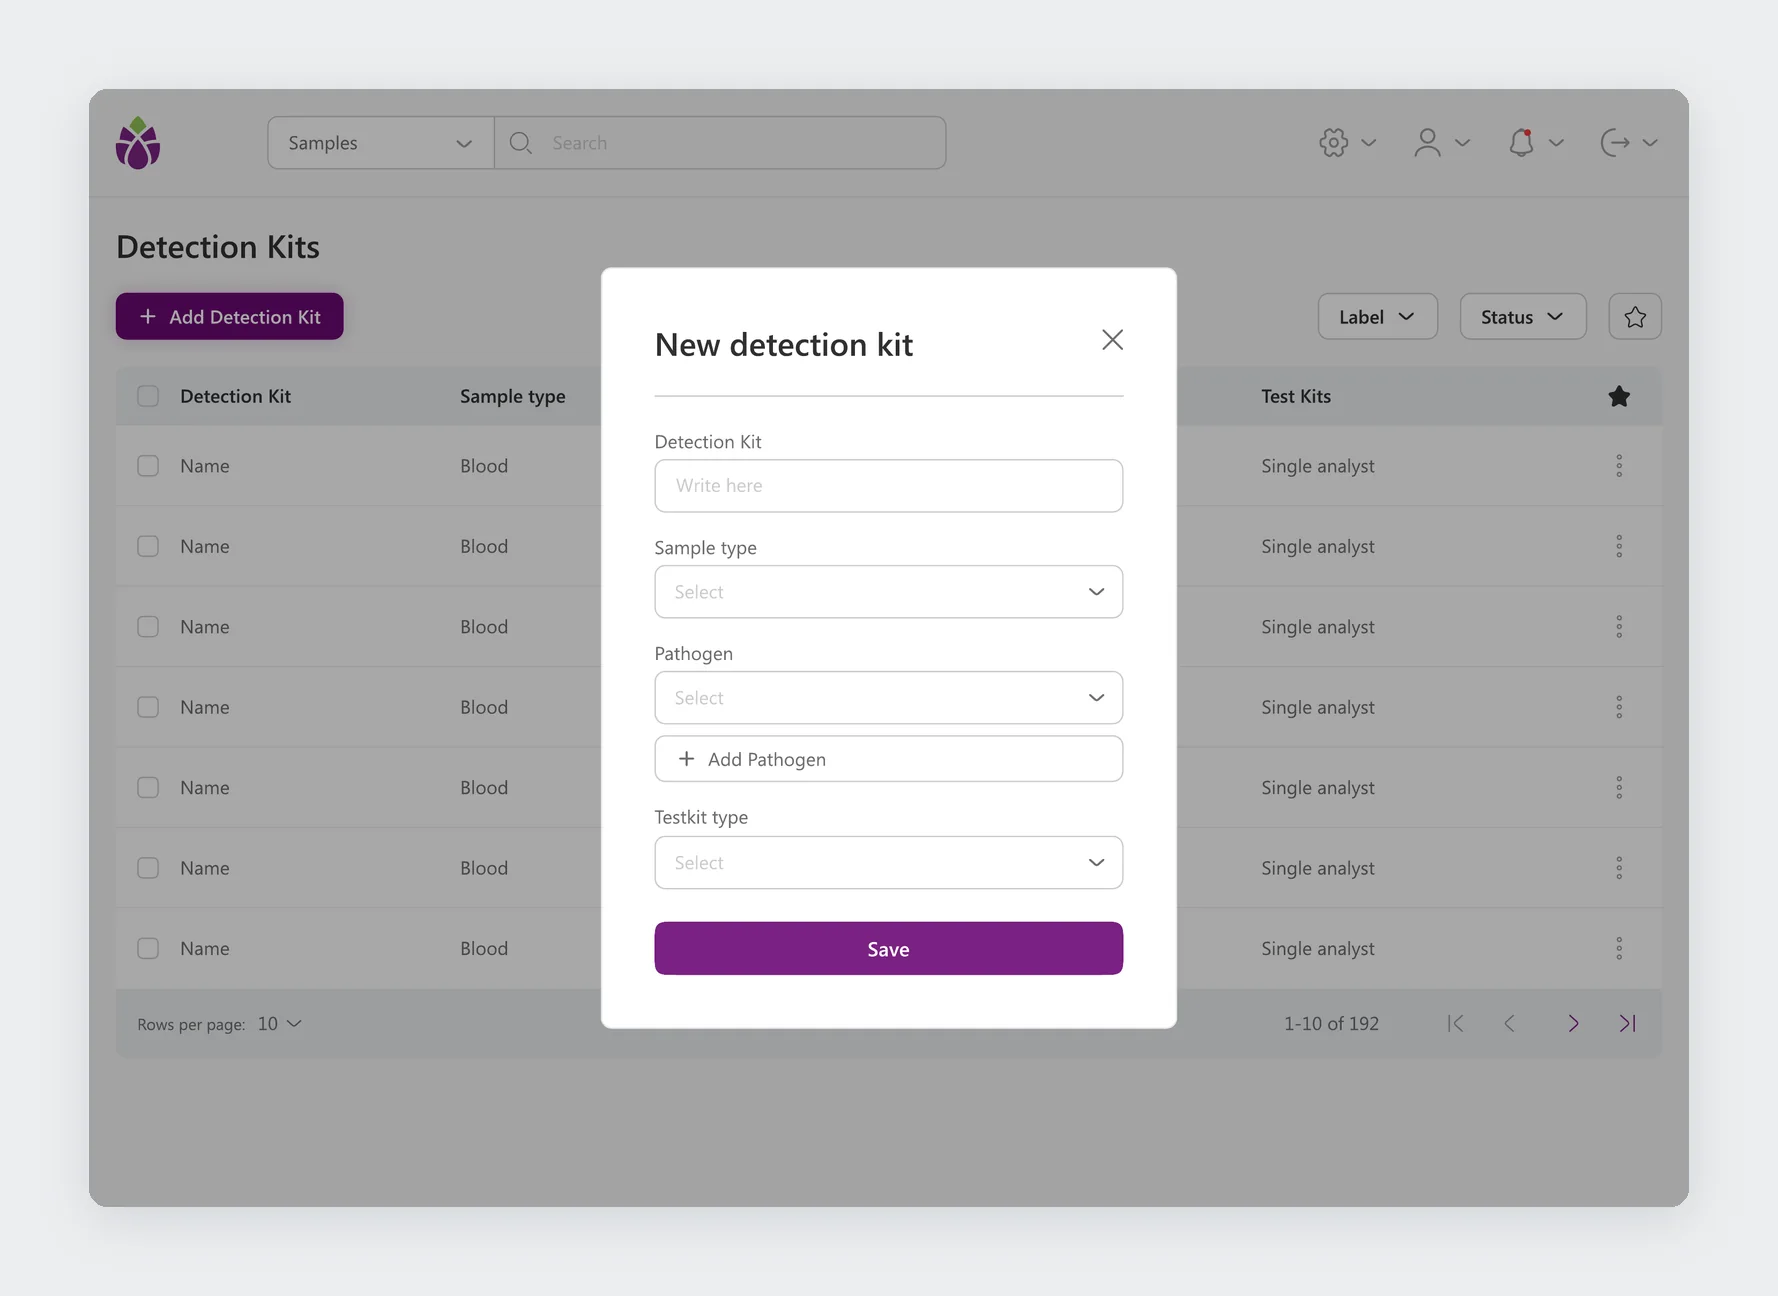Click the Add Pathogen button
Screen dimensions: 1778x1296
tap(888, 759)
